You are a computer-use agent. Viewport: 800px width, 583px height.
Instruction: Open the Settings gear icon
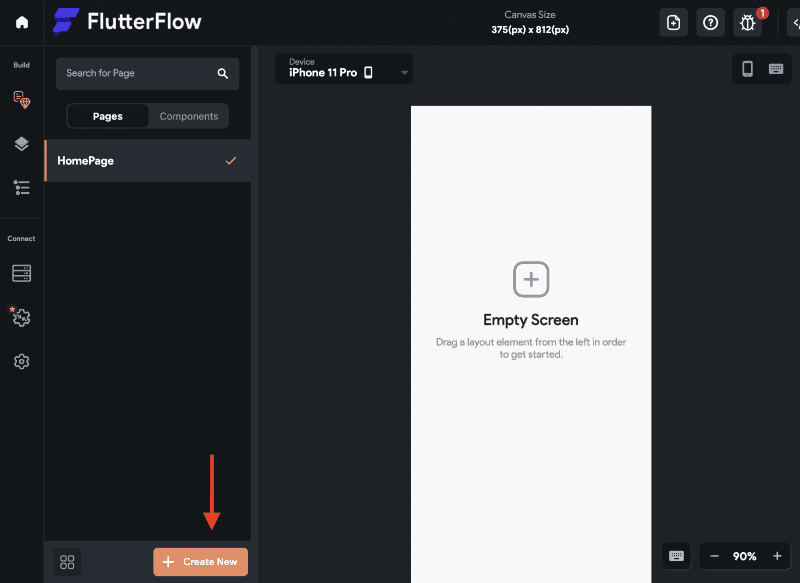(x=21, y=362)
